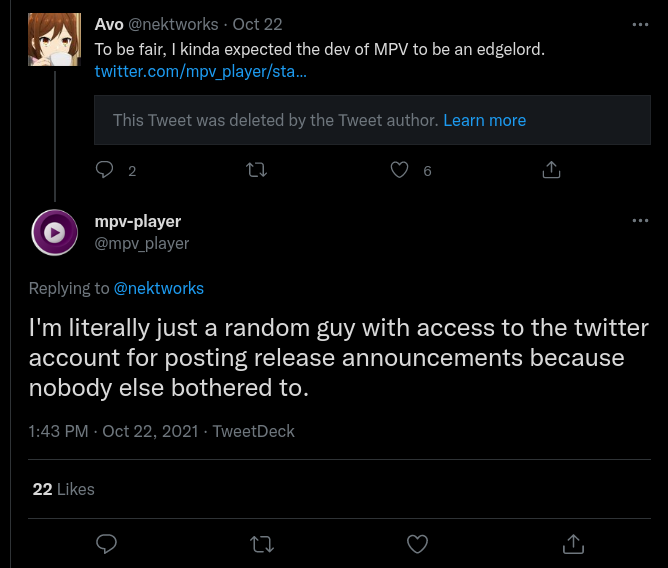This screenshot has height=568, width=668.
Task: Open the twitter.com/mpv_player status link
Action: click(200, 72)
